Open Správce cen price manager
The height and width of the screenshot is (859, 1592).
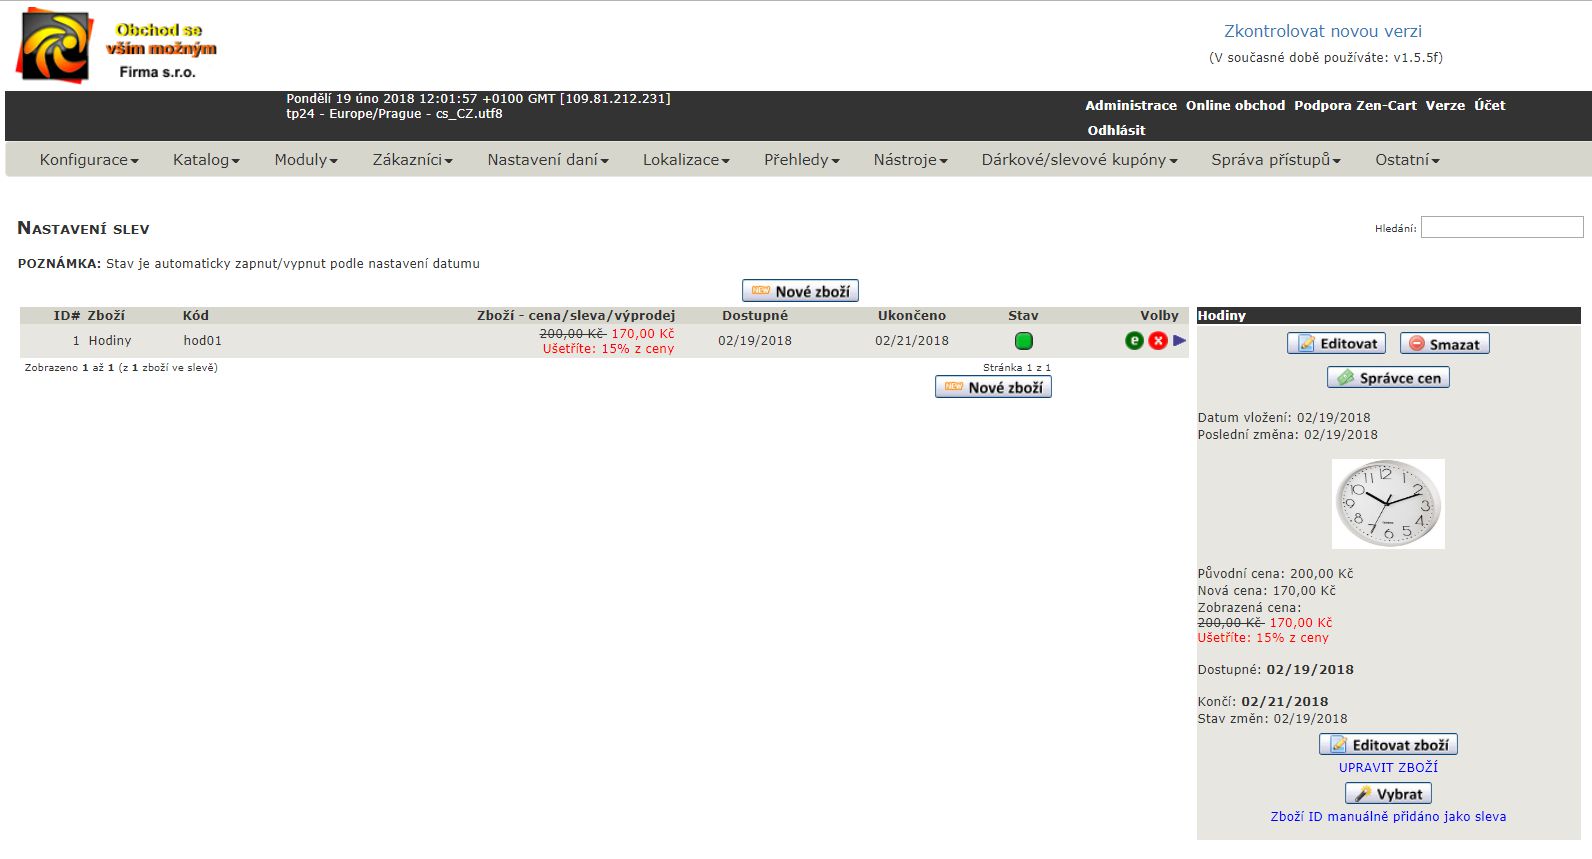(1388, 378)
